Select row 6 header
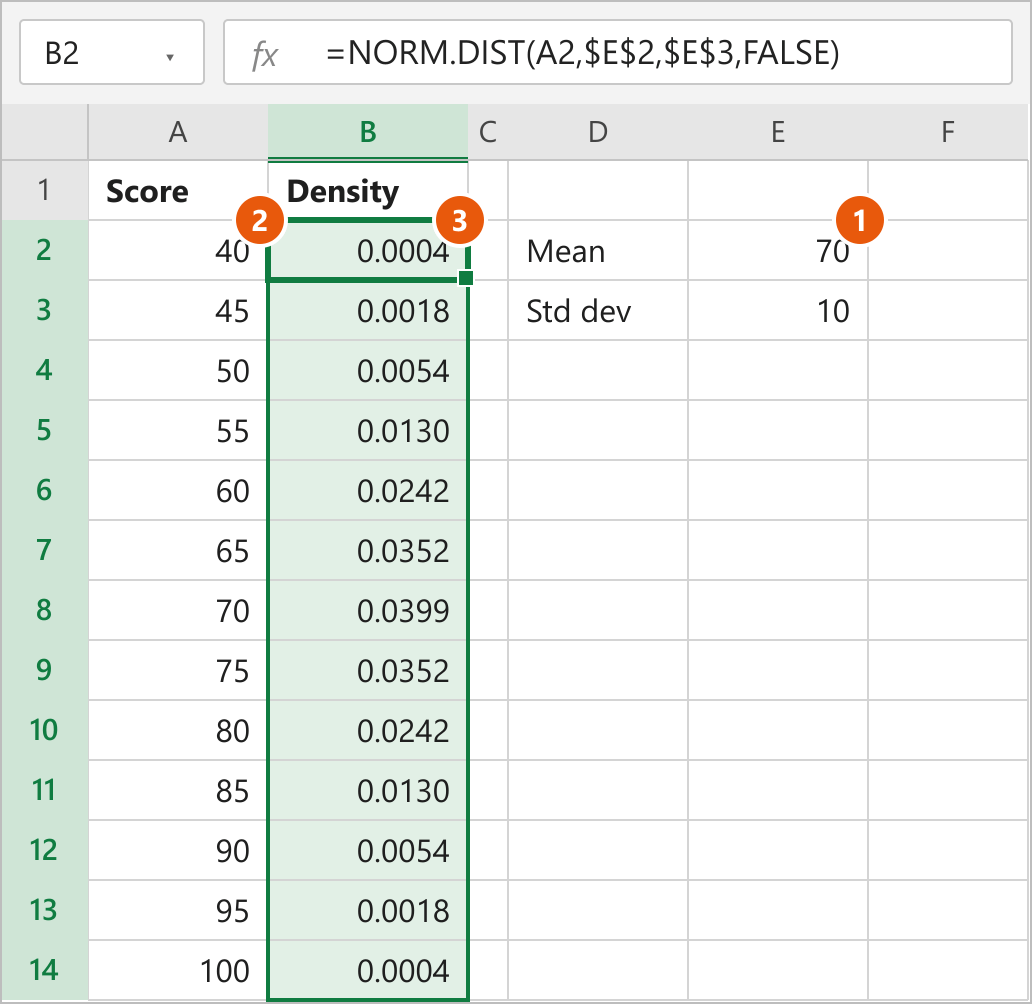 point(44,490)
